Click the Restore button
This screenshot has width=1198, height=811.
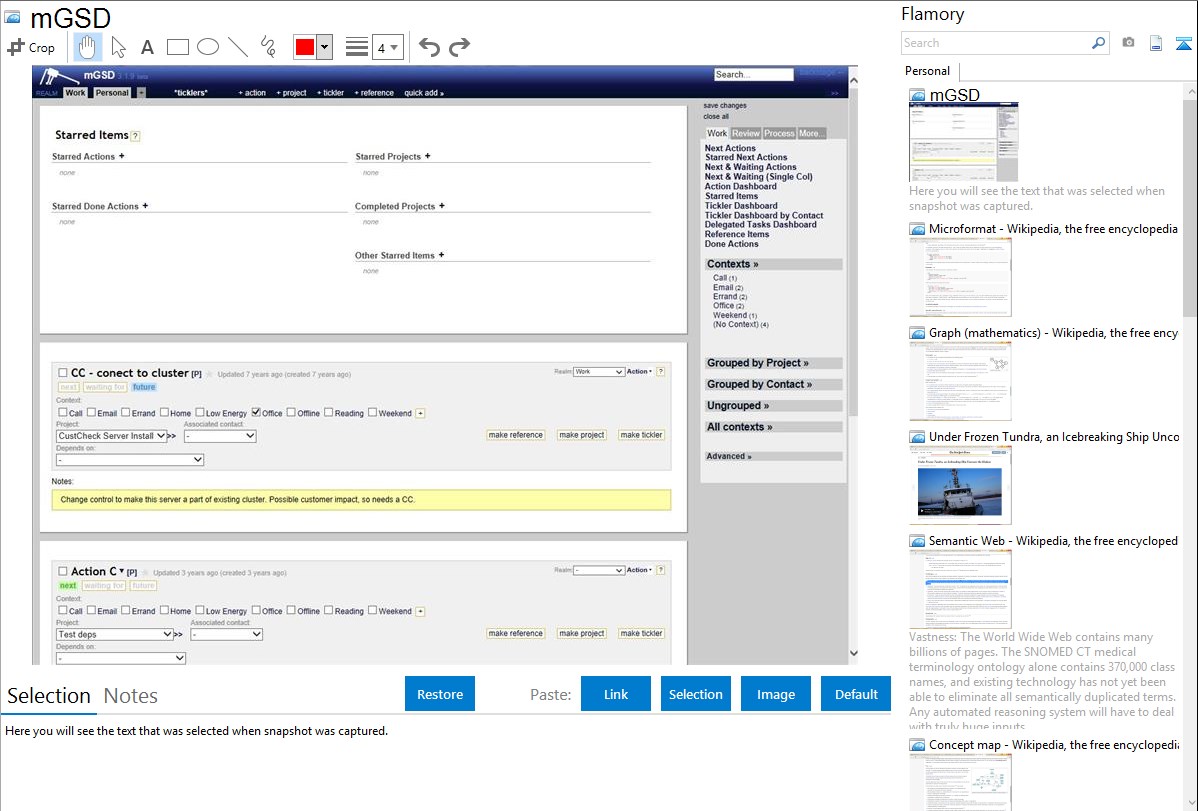tap(440, 694)
